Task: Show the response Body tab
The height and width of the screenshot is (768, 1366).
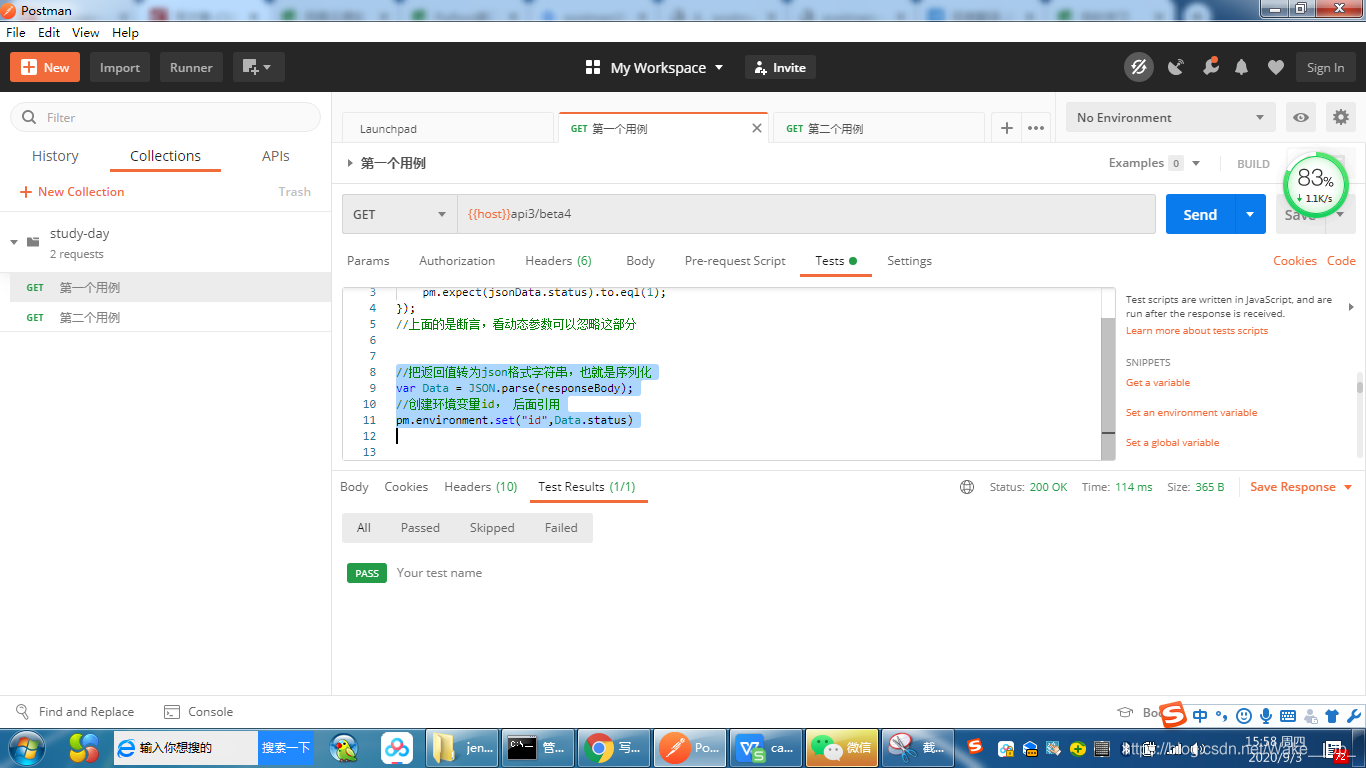Action: click(354, 487)
